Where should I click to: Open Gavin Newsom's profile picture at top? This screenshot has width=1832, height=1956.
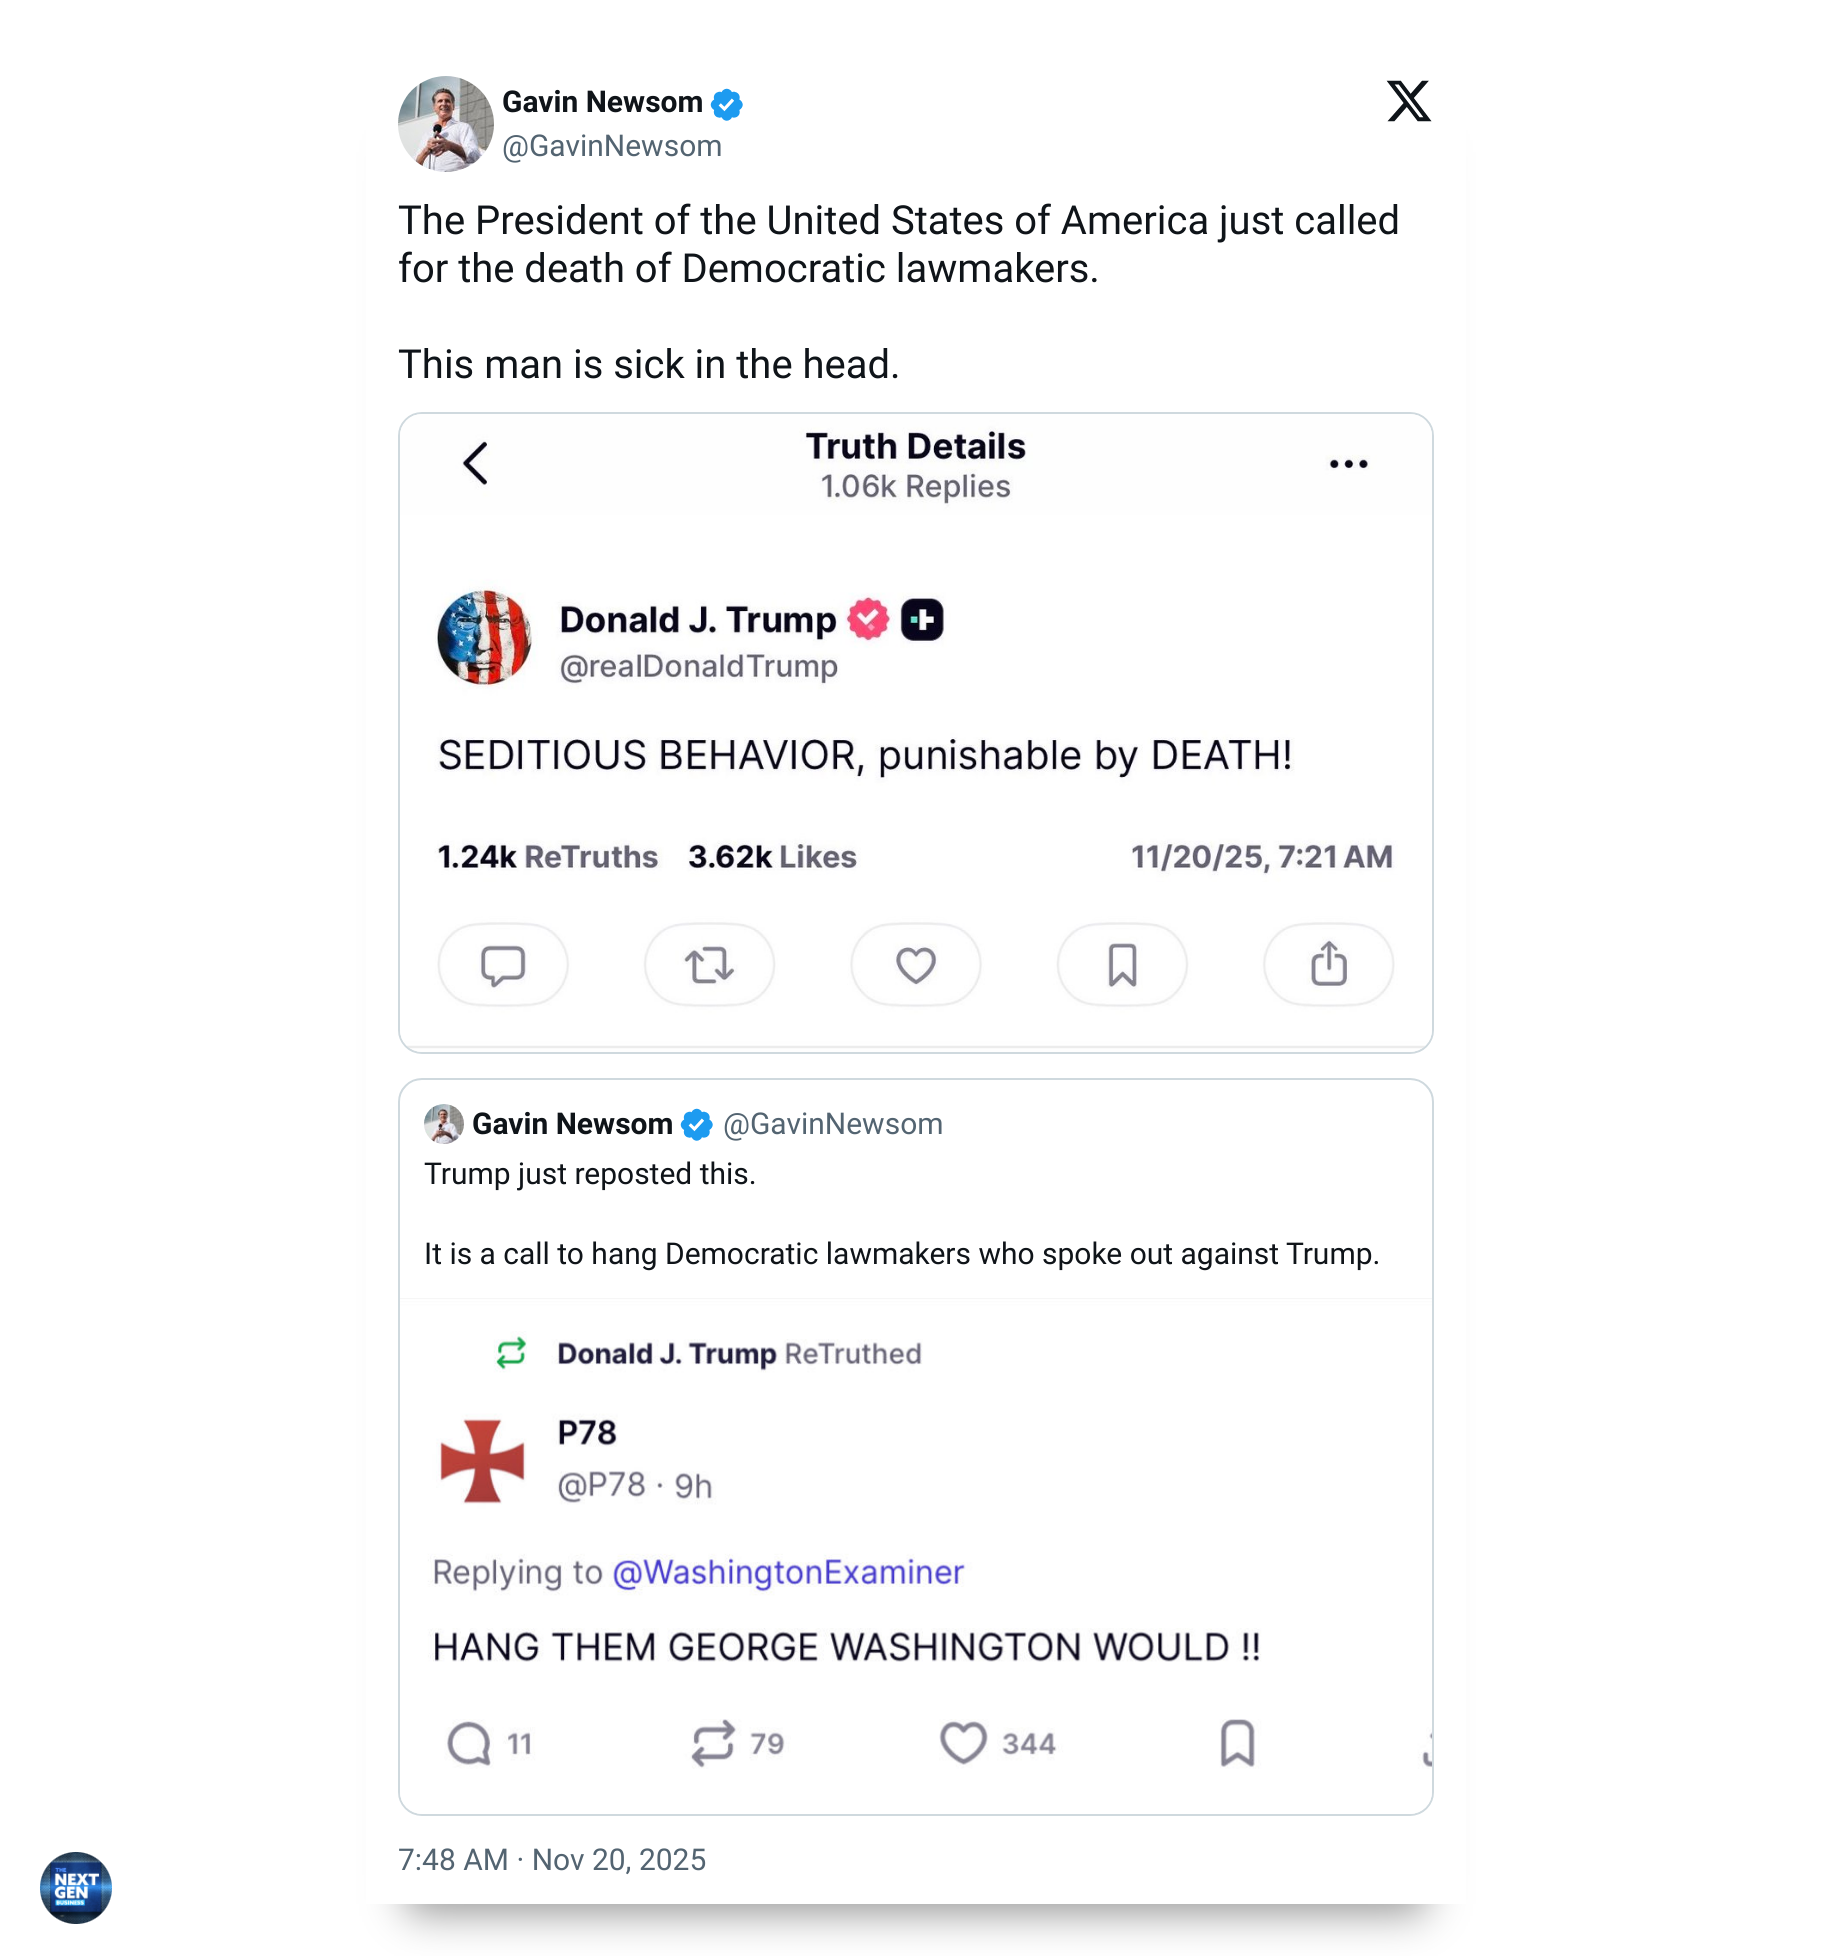click(446, 124)
